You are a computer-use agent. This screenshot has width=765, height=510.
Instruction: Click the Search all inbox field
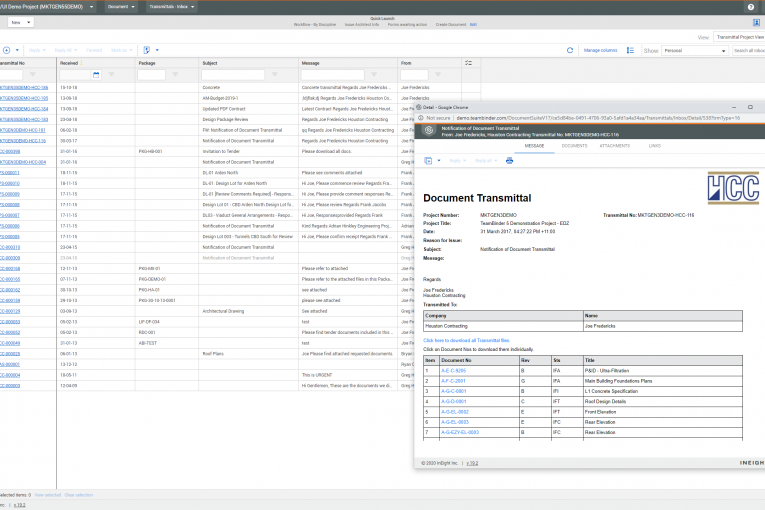click(748, 49)
